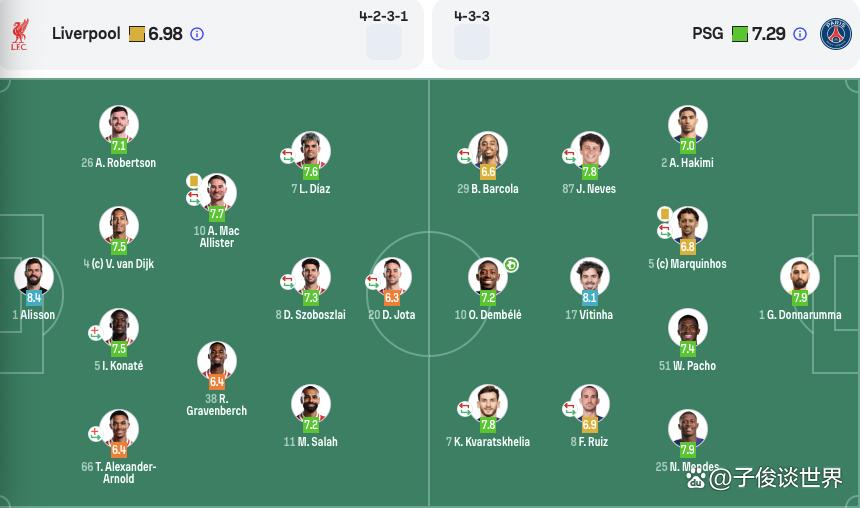The height and width of the screenshot is (508, 860).
Task: Click the 4-2-3-1 formation label
Action: coord(383,16)
